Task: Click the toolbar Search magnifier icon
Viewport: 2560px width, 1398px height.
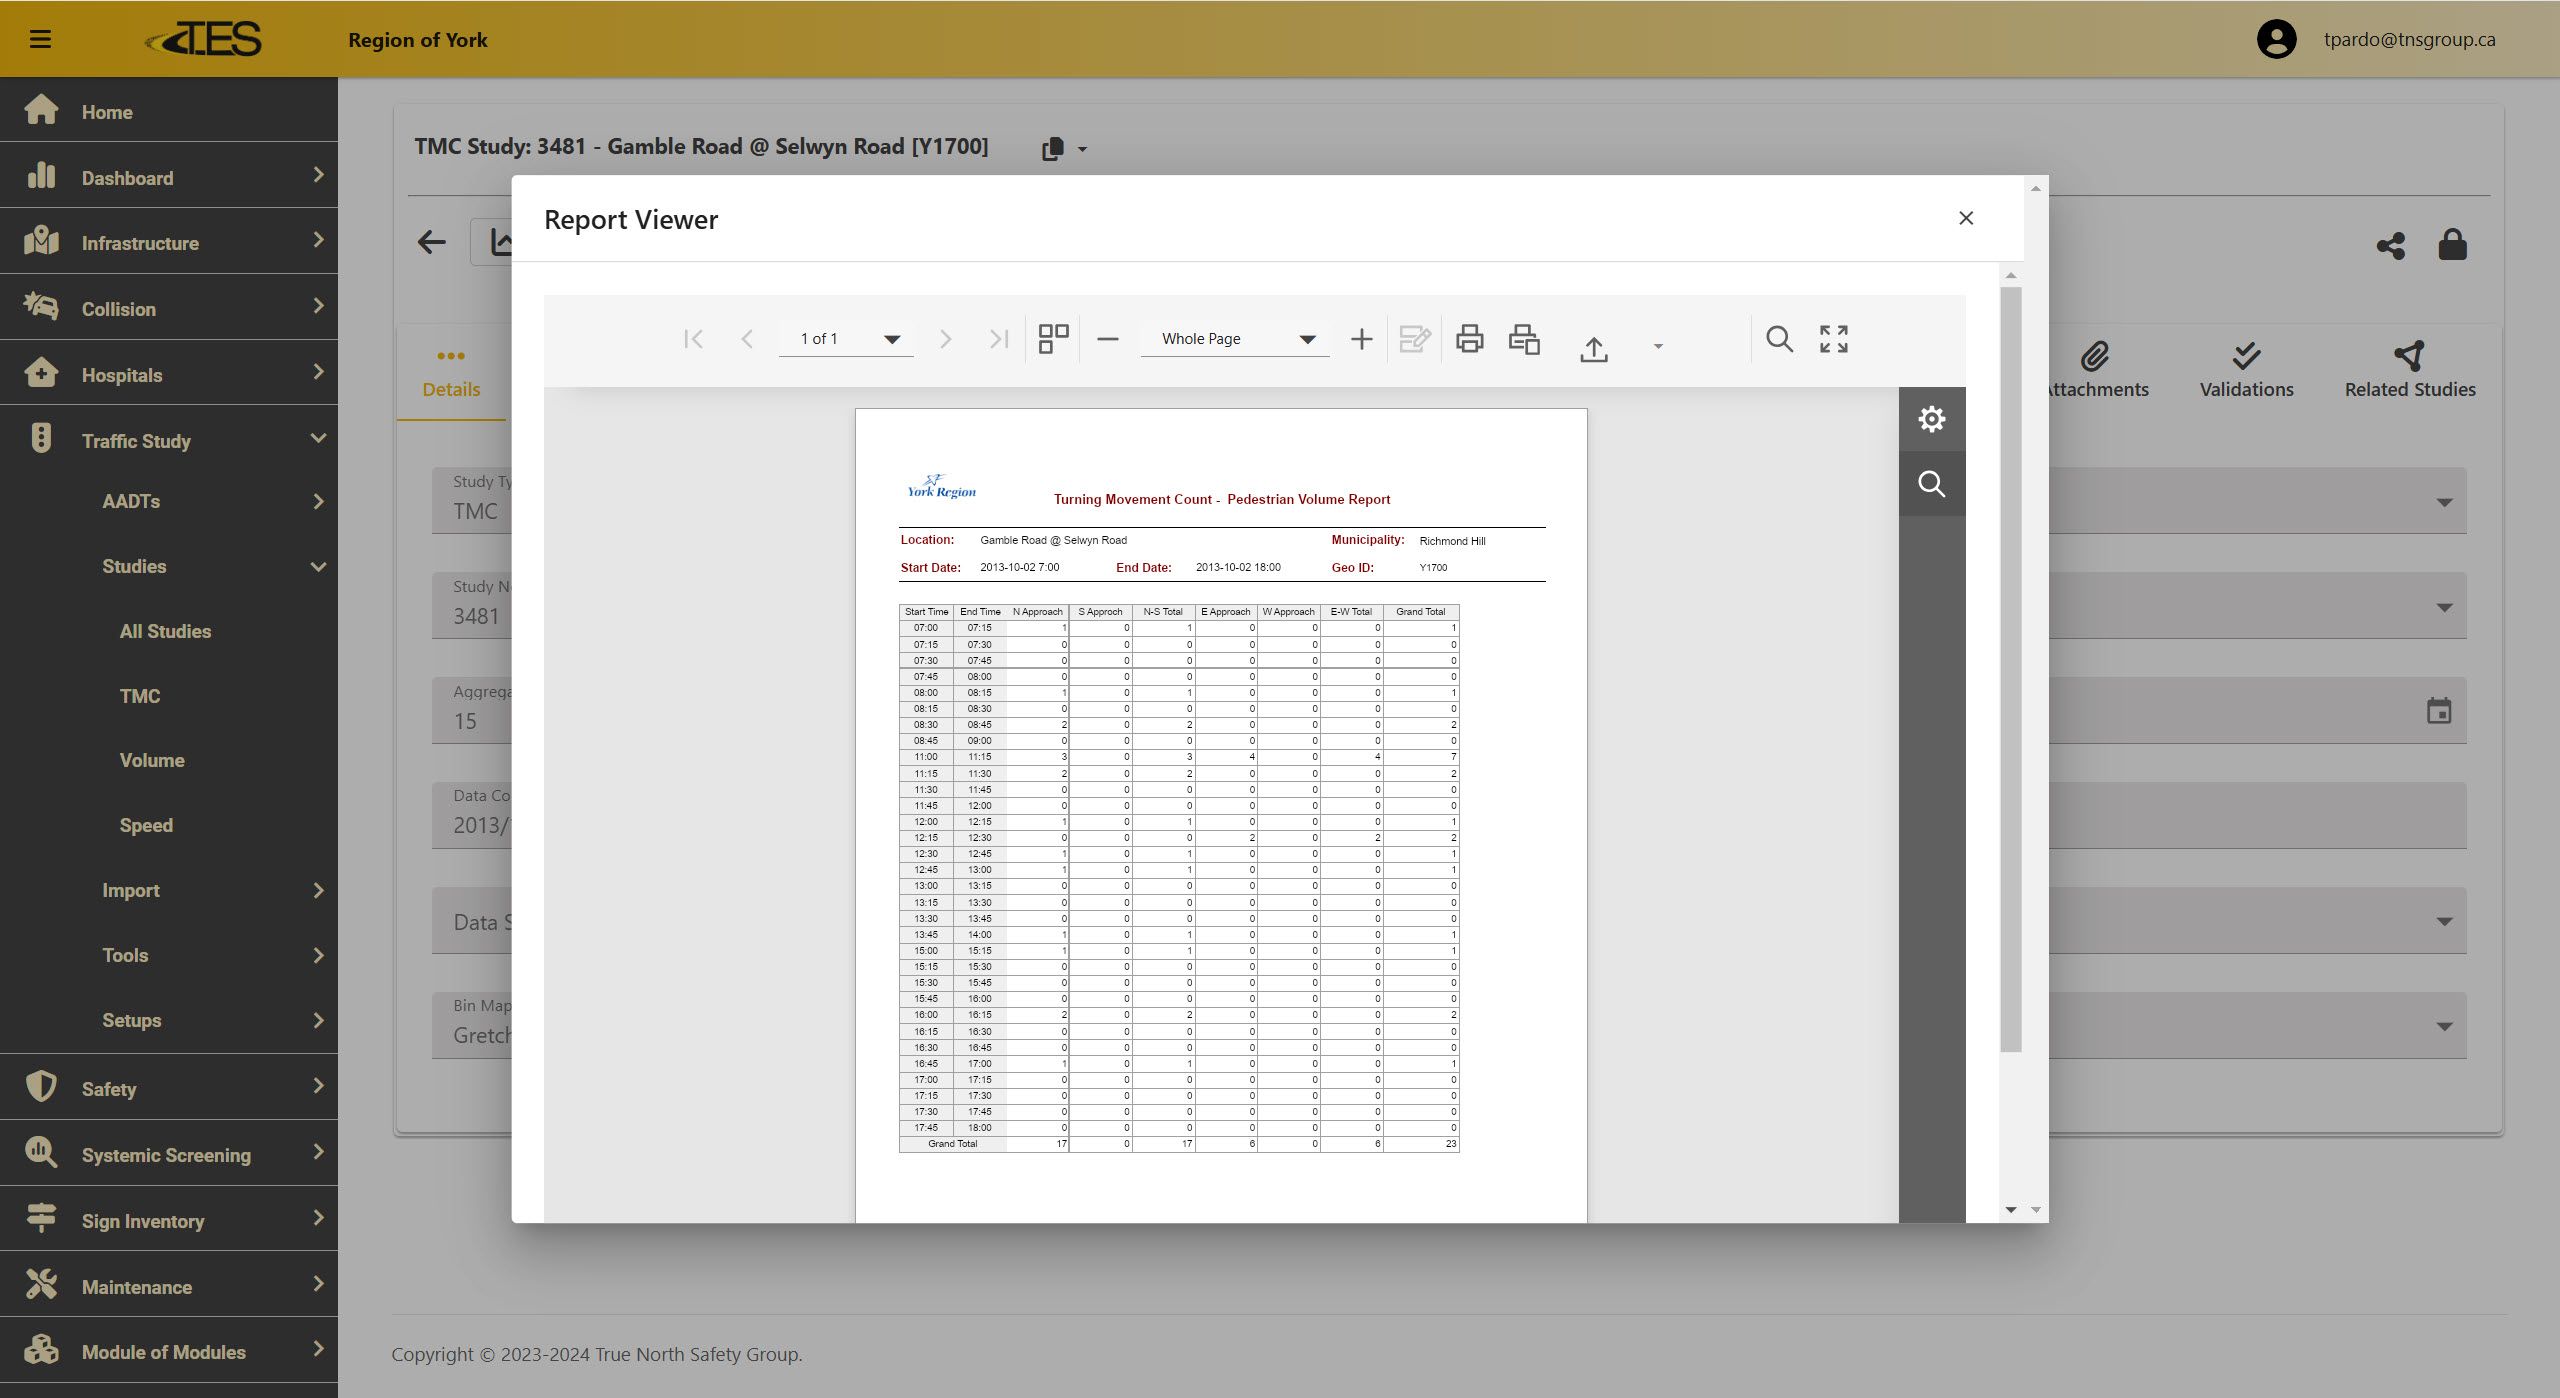Action: click(x=1779, y=339)
